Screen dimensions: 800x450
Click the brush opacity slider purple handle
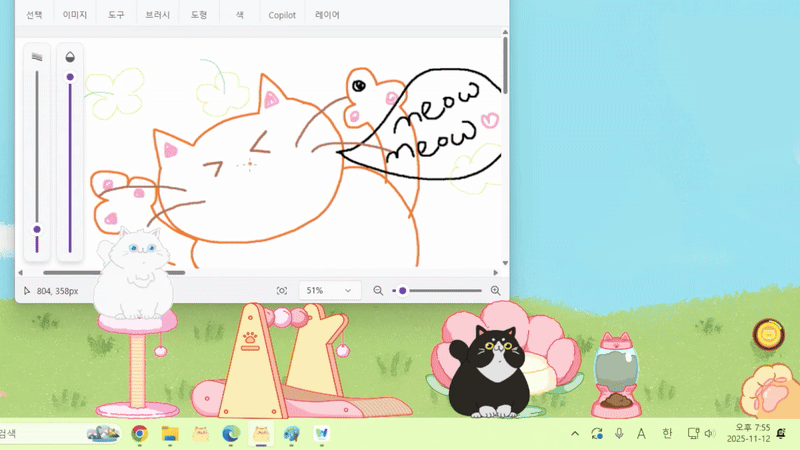point(70,77)
